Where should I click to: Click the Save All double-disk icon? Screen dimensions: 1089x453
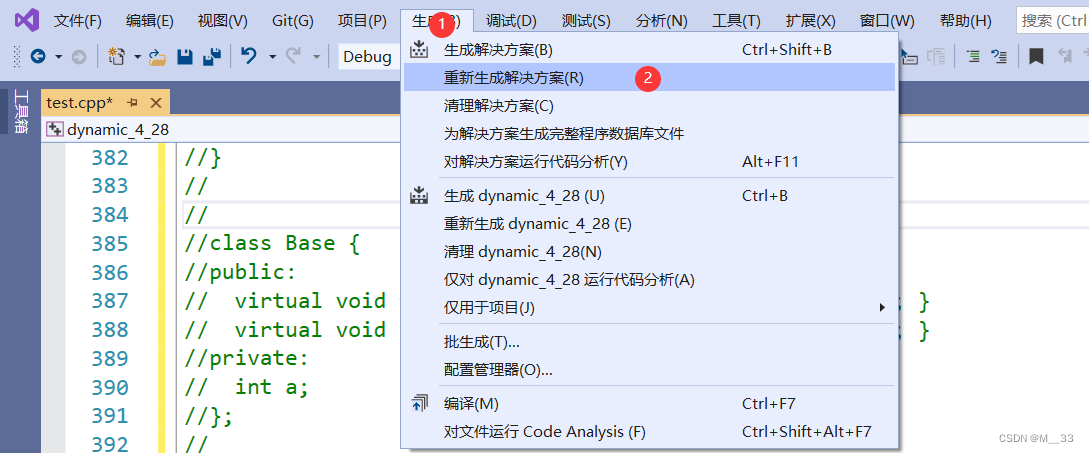212,56
